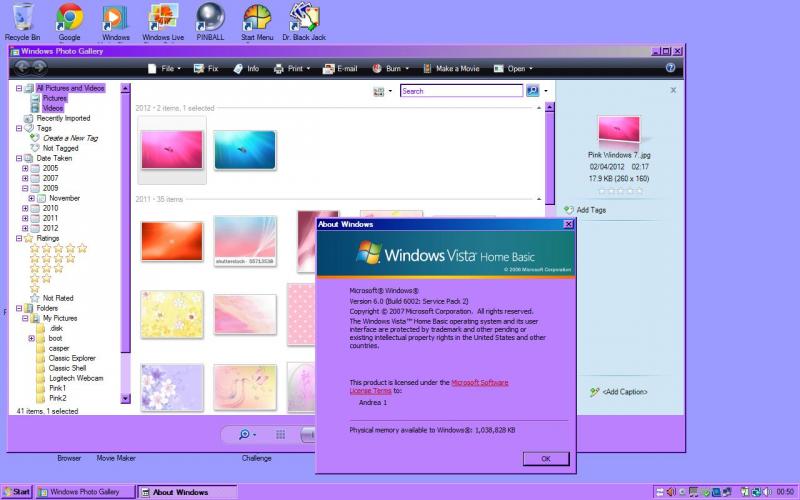Click Make a Movie button
The image size is (800, 500).
click(x=452, y=68)
